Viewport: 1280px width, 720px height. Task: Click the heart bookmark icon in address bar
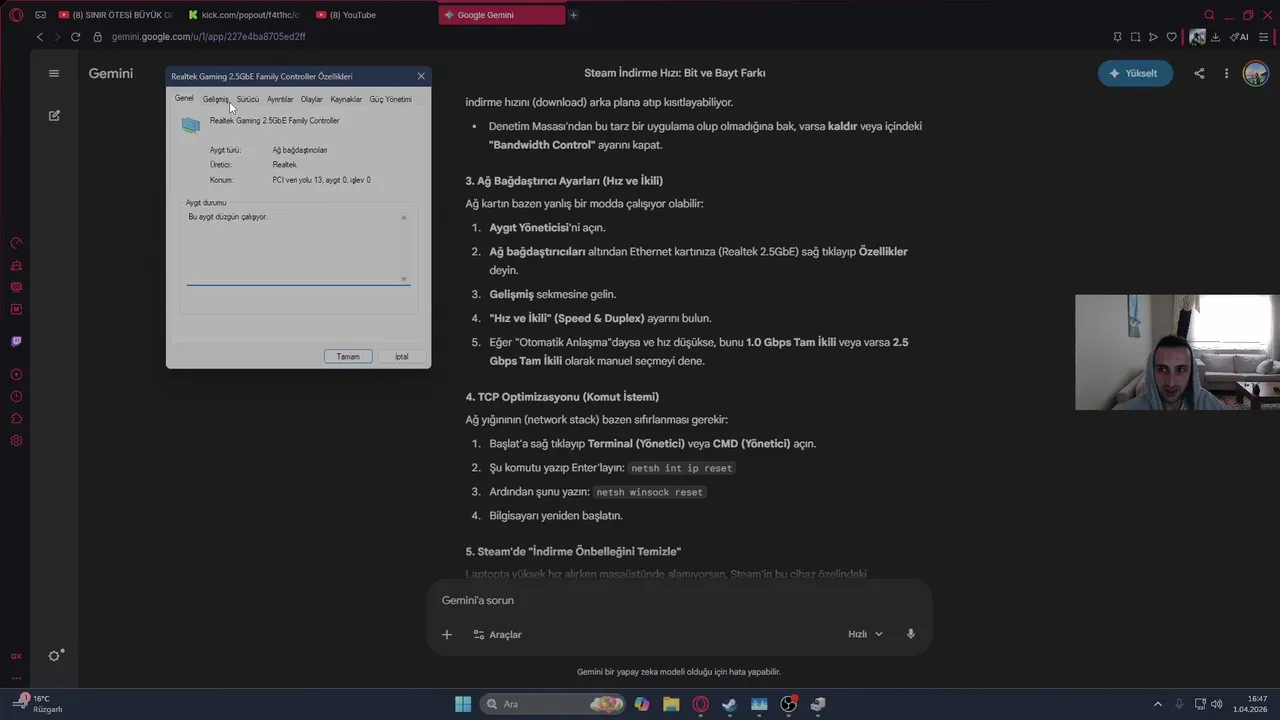1172,37
